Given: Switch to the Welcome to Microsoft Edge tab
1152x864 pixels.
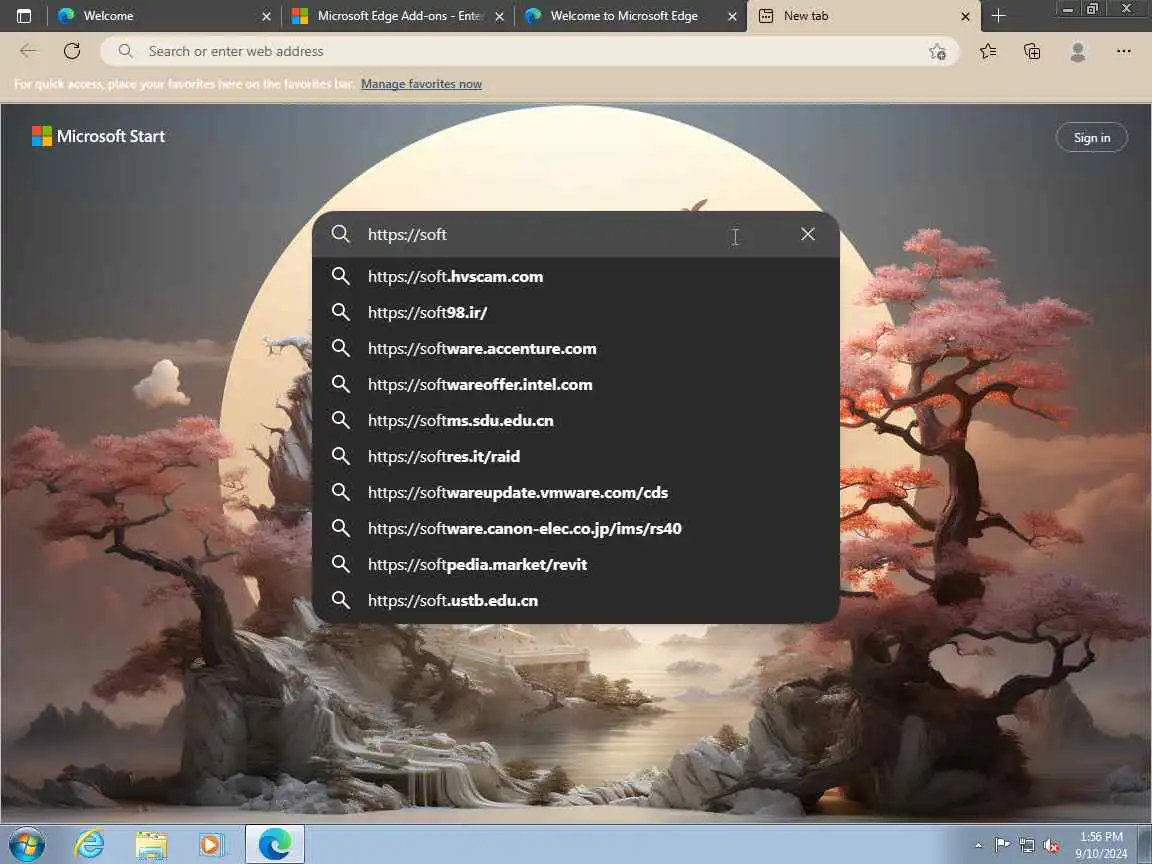Looking at the screenshot, I should click(630, 15).
